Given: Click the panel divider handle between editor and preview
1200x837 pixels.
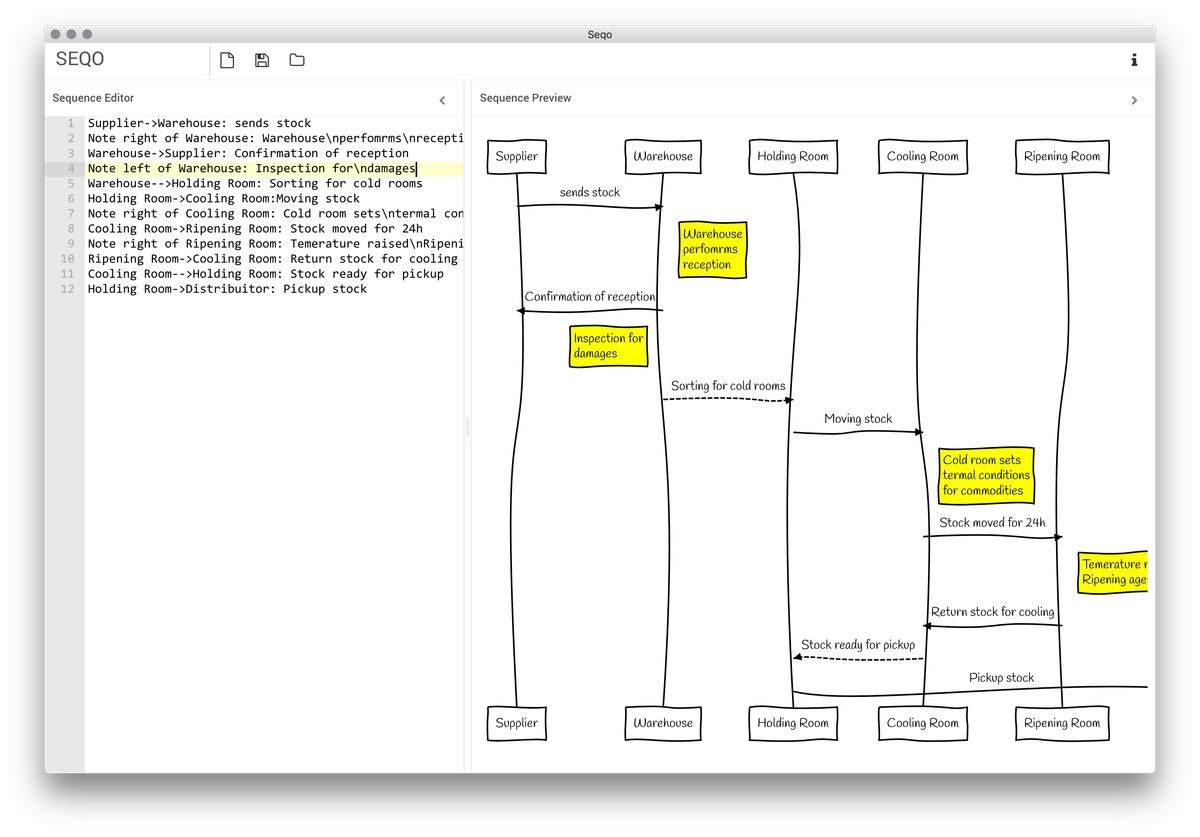Looking at the screenshot, I should click(x=466, y=427).
